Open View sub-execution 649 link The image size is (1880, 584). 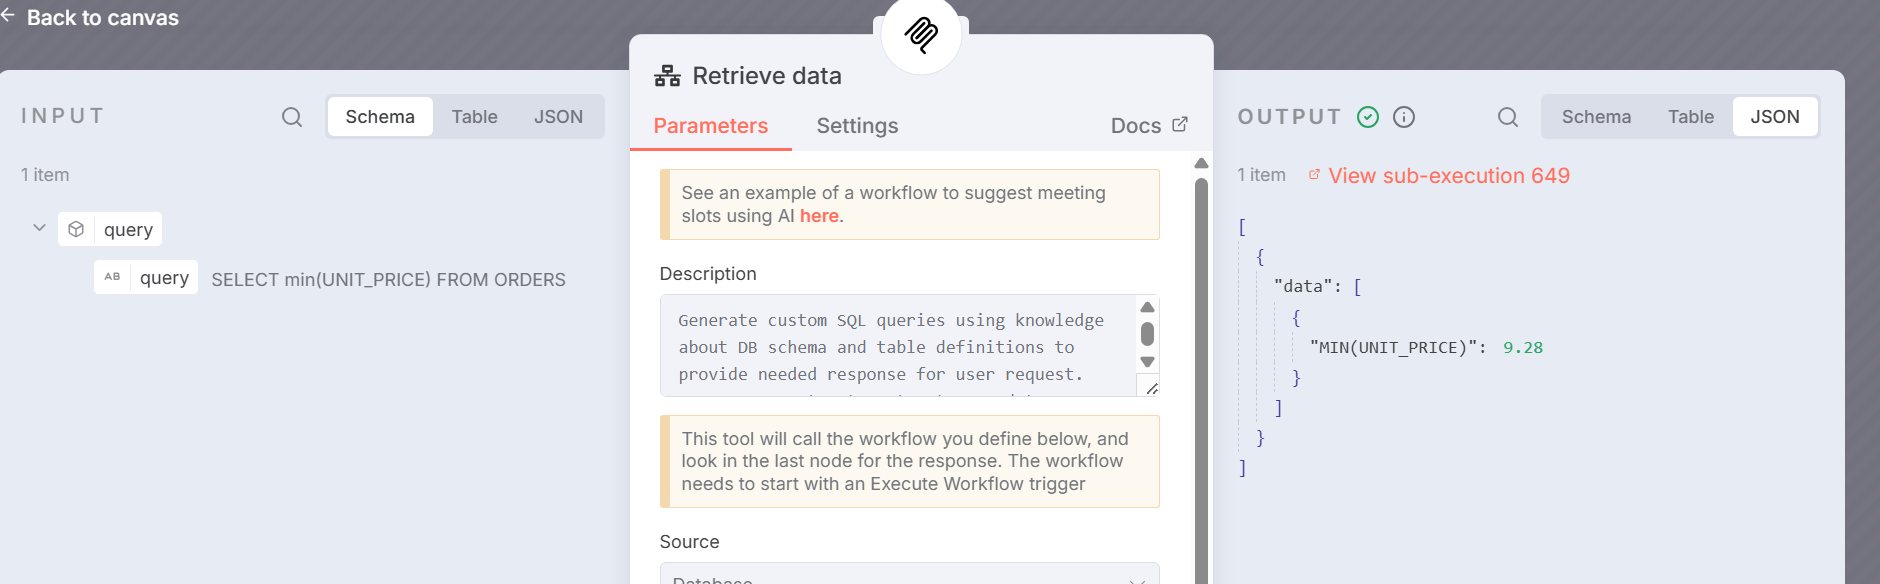point(1448,176)
